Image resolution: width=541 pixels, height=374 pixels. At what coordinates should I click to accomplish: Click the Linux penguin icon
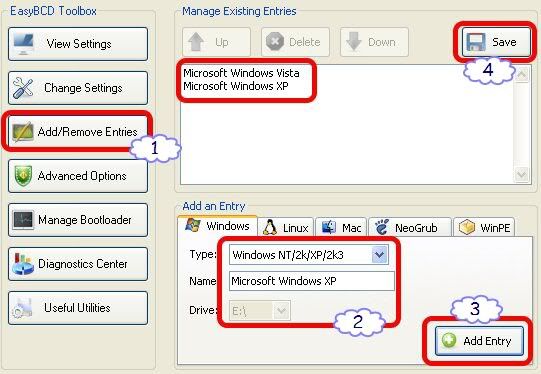pyautogui.click(x=269, y=227)
